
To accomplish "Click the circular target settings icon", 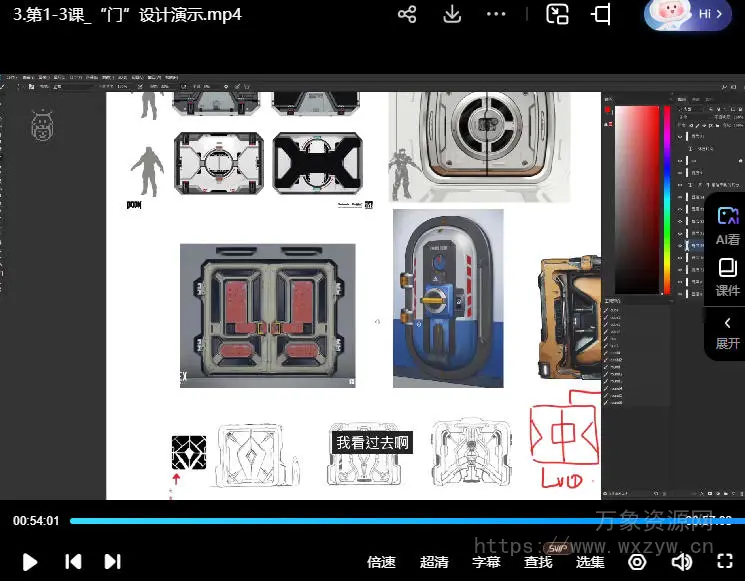I will (637, 562).
